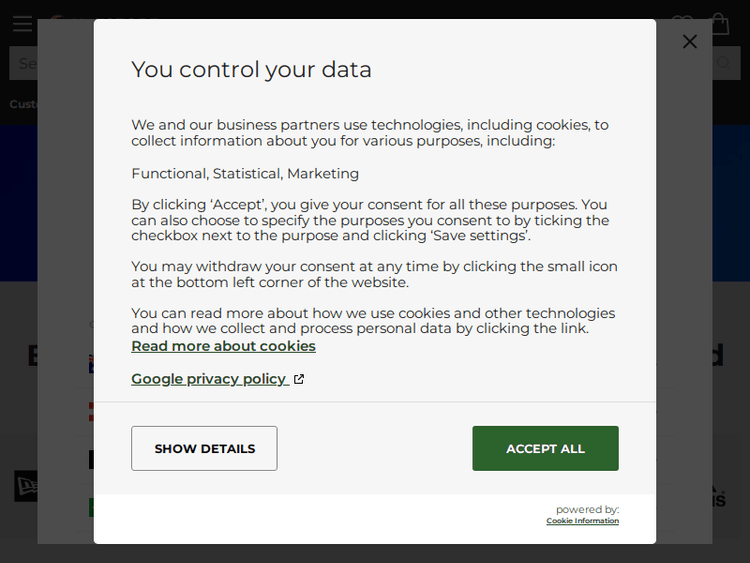Click the 'You control your data' heading
The image size is (750, 563).
(x=251, y=69)
